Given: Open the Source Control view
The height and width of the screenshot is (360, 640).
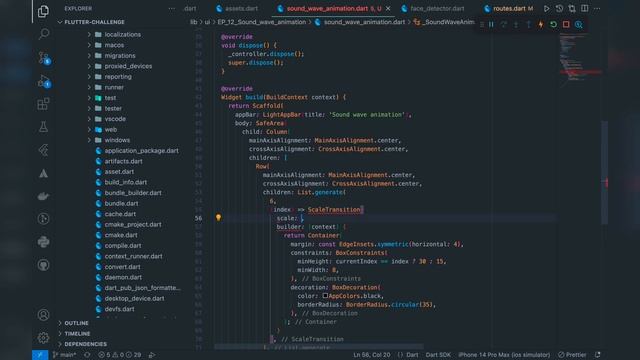Looking at the screenshot, I should click(44, 58).
